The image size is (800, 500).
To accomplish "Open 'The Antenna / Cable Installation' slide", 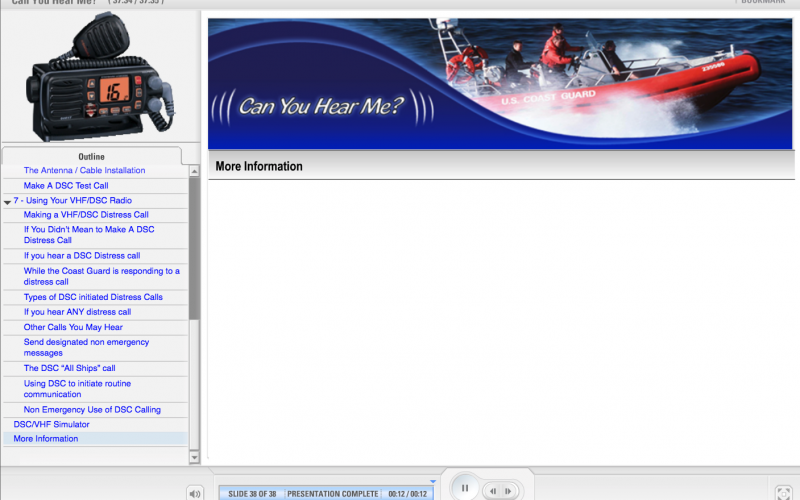I will tap(84, 170).
